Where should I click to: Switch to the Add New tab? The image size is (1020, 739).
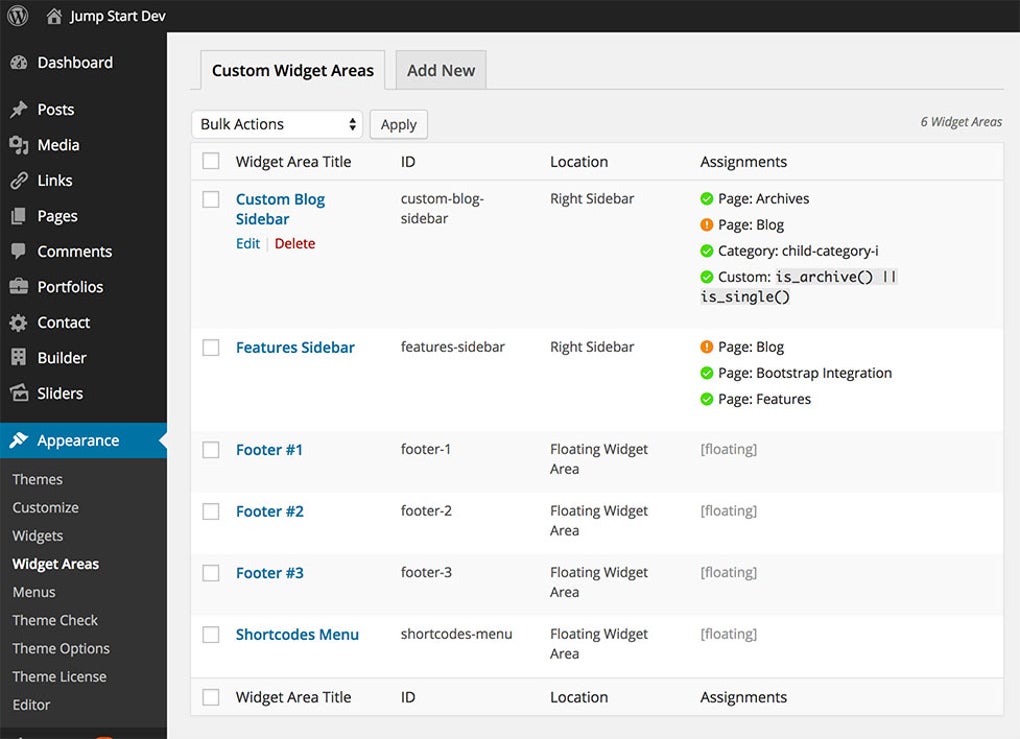pyautogui.click(x=440, y=70)
